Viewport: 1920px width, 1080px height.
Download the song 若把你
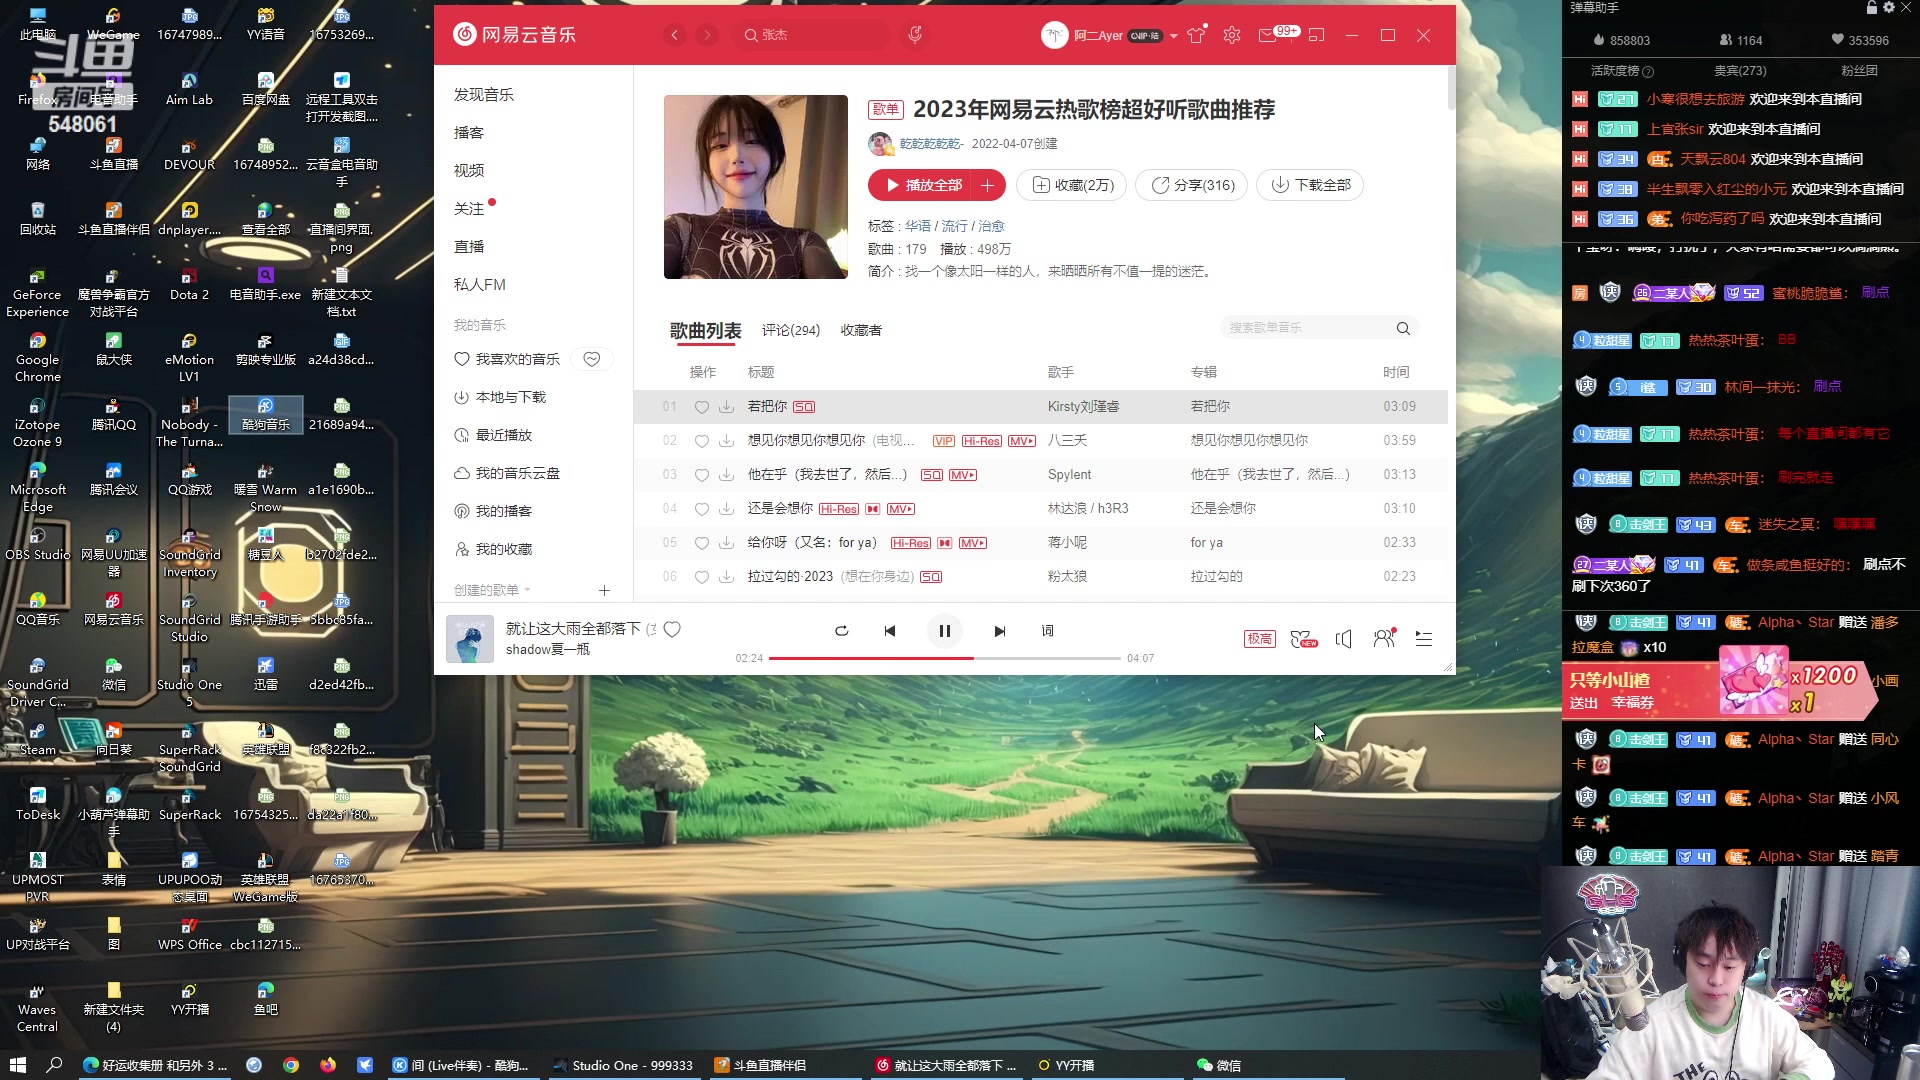click(x=726, y=407)
